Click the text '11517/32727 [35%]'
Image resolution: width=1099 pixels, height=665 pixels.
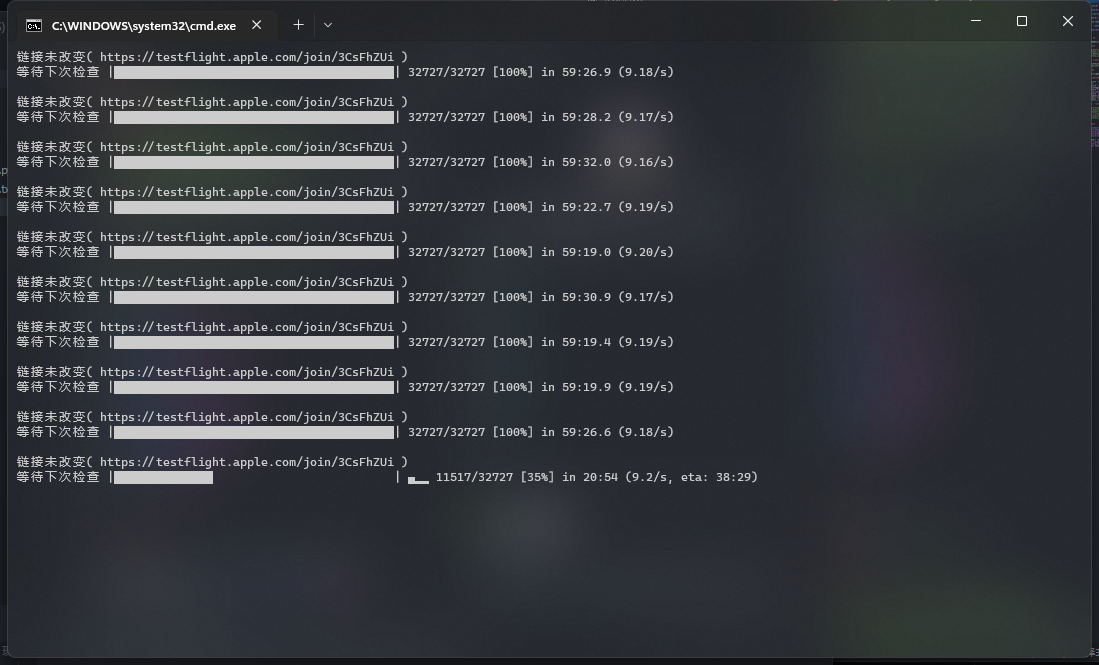[495, 477]
